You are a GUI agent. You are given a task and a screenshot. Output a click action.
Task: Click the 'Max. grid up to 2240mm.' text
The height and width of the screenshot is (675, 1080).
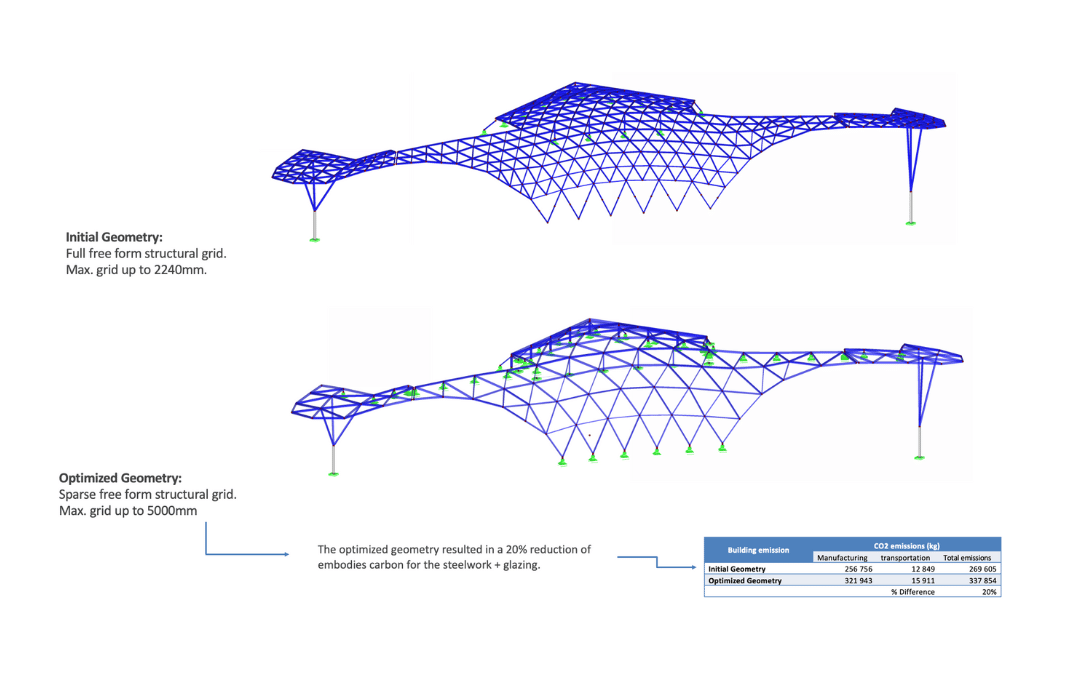click(x=135, y=270)
